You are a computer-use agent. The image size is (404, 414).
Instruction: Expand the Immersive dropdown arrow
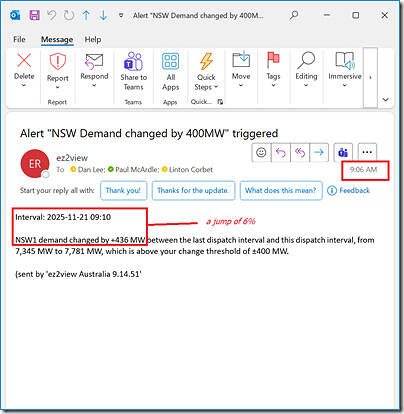click(x=345, y=85)
